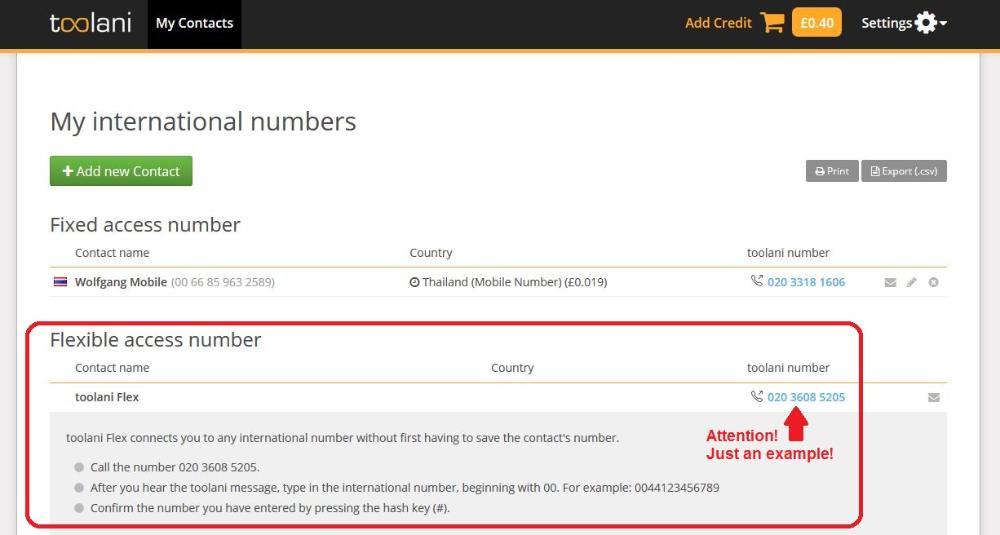The height and width of the screenshot is (535, 1000).
Task: Click Country header in Fixed access table
Action: 430,253
